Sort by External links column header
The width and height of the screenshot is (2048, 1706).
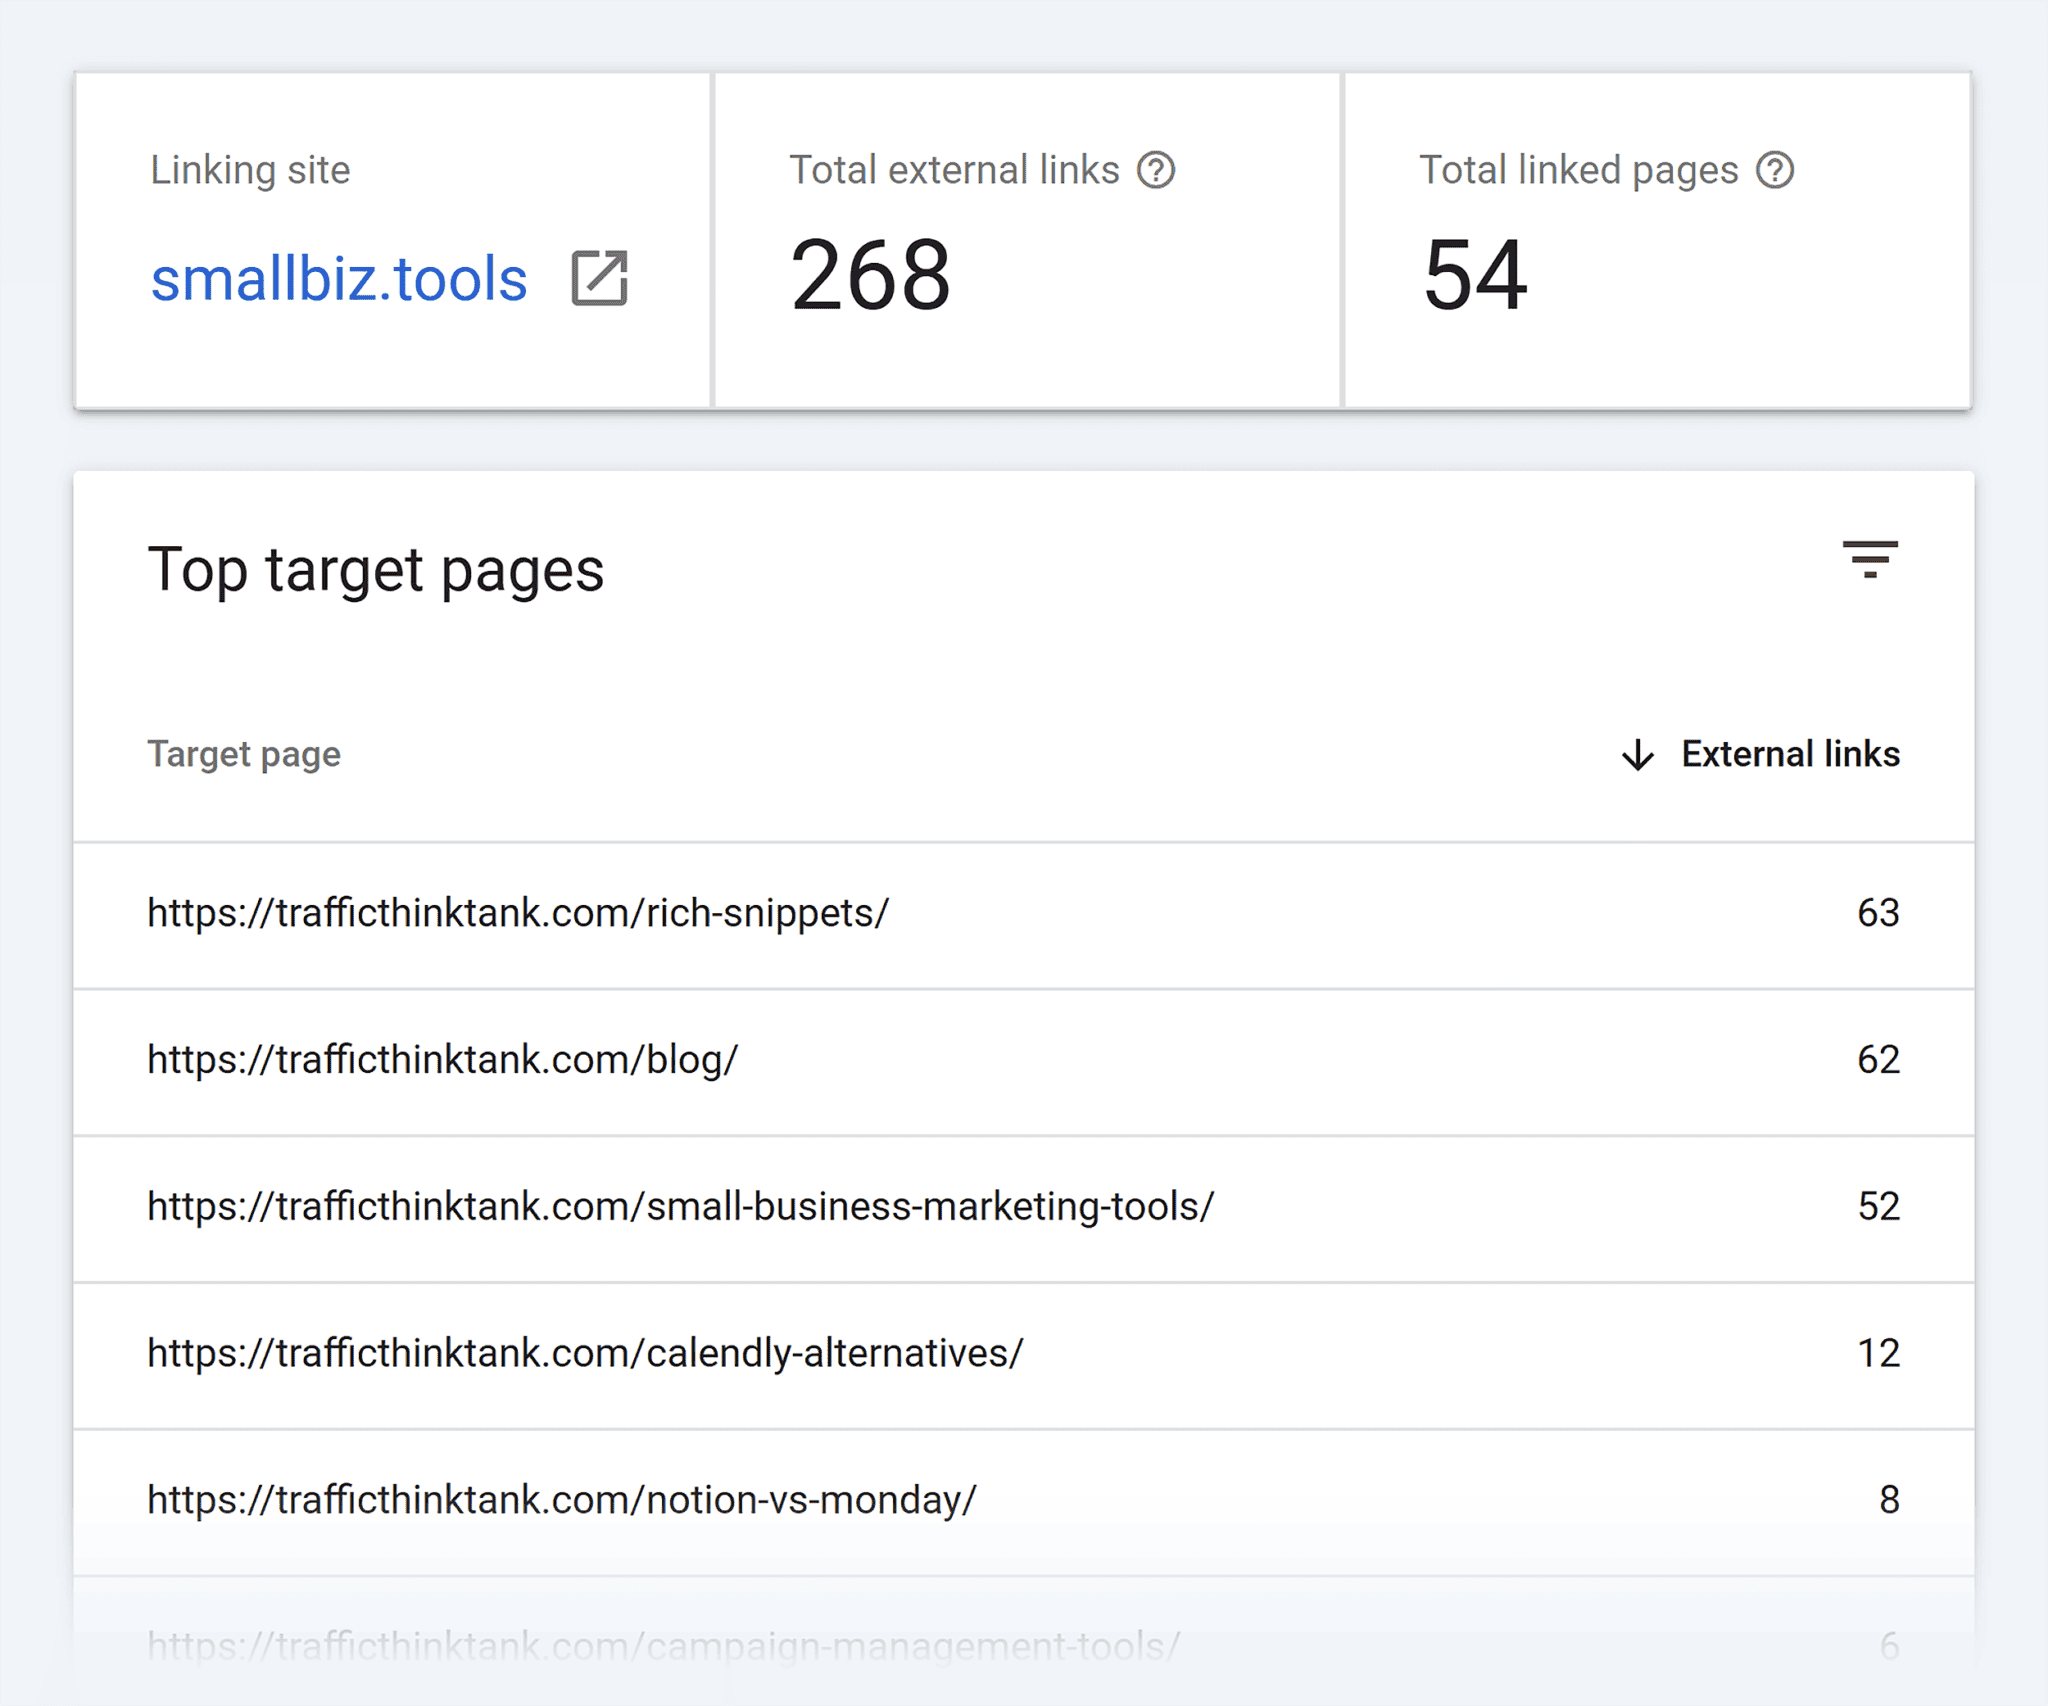[1789, 754]
